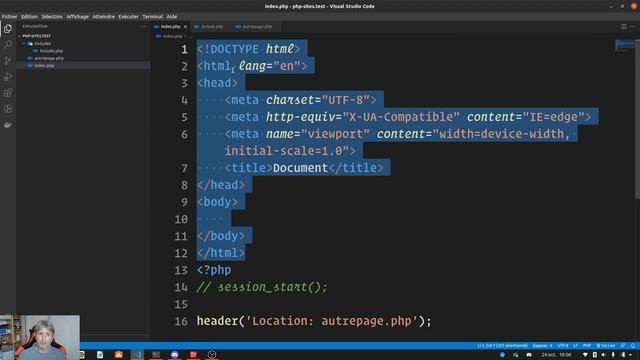This screenshot has width=640, height=360.
Task: Change the PHP language mode in status bar
Action: (587, 346)
